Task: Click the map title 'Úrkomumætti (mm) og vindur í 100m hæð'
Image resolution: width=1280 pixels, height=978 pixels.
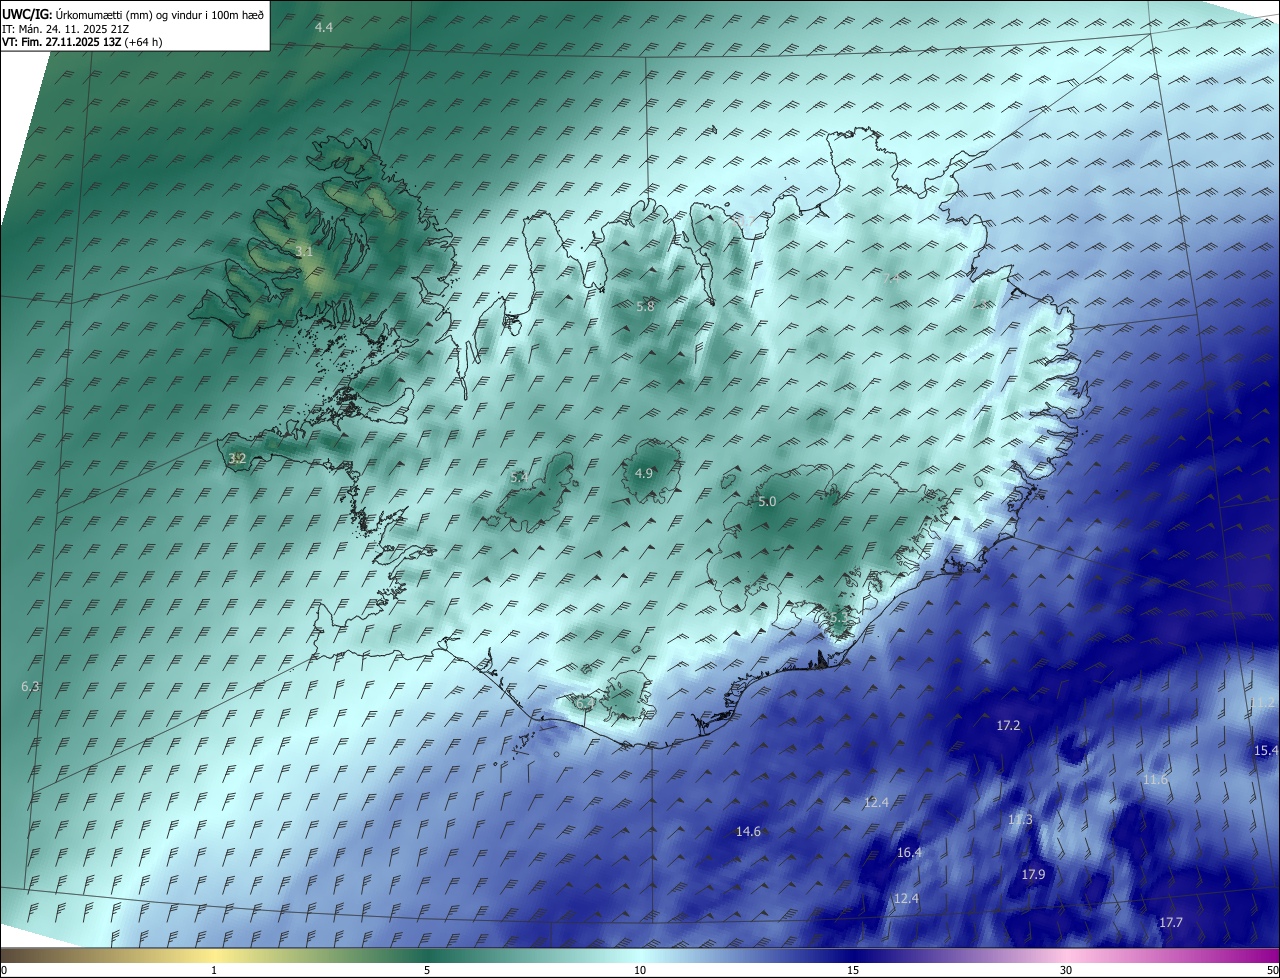Action: pyautogui.click(x=159, y=14)
